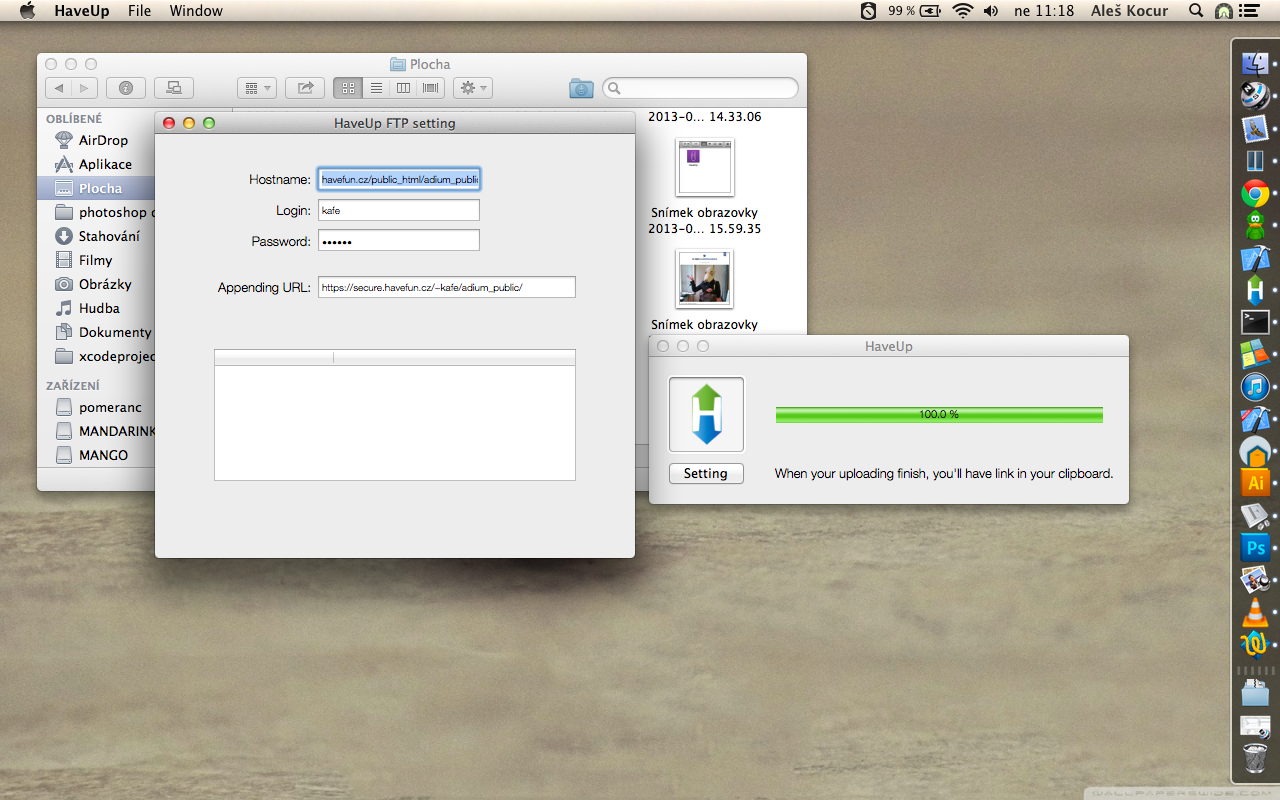The width and height of the screenshot is (1280, 800).
Task: Open the Apple menu
Action: (27, 11)
